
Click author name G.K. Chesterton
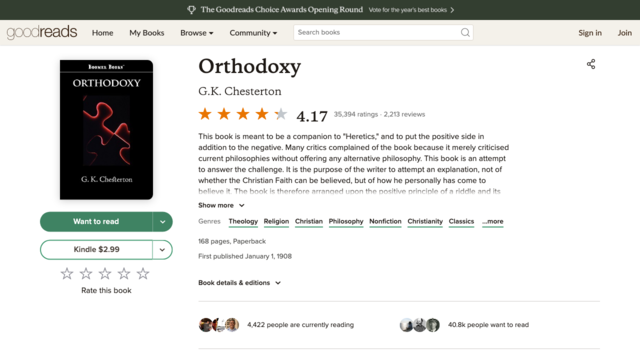click(240, 91)
